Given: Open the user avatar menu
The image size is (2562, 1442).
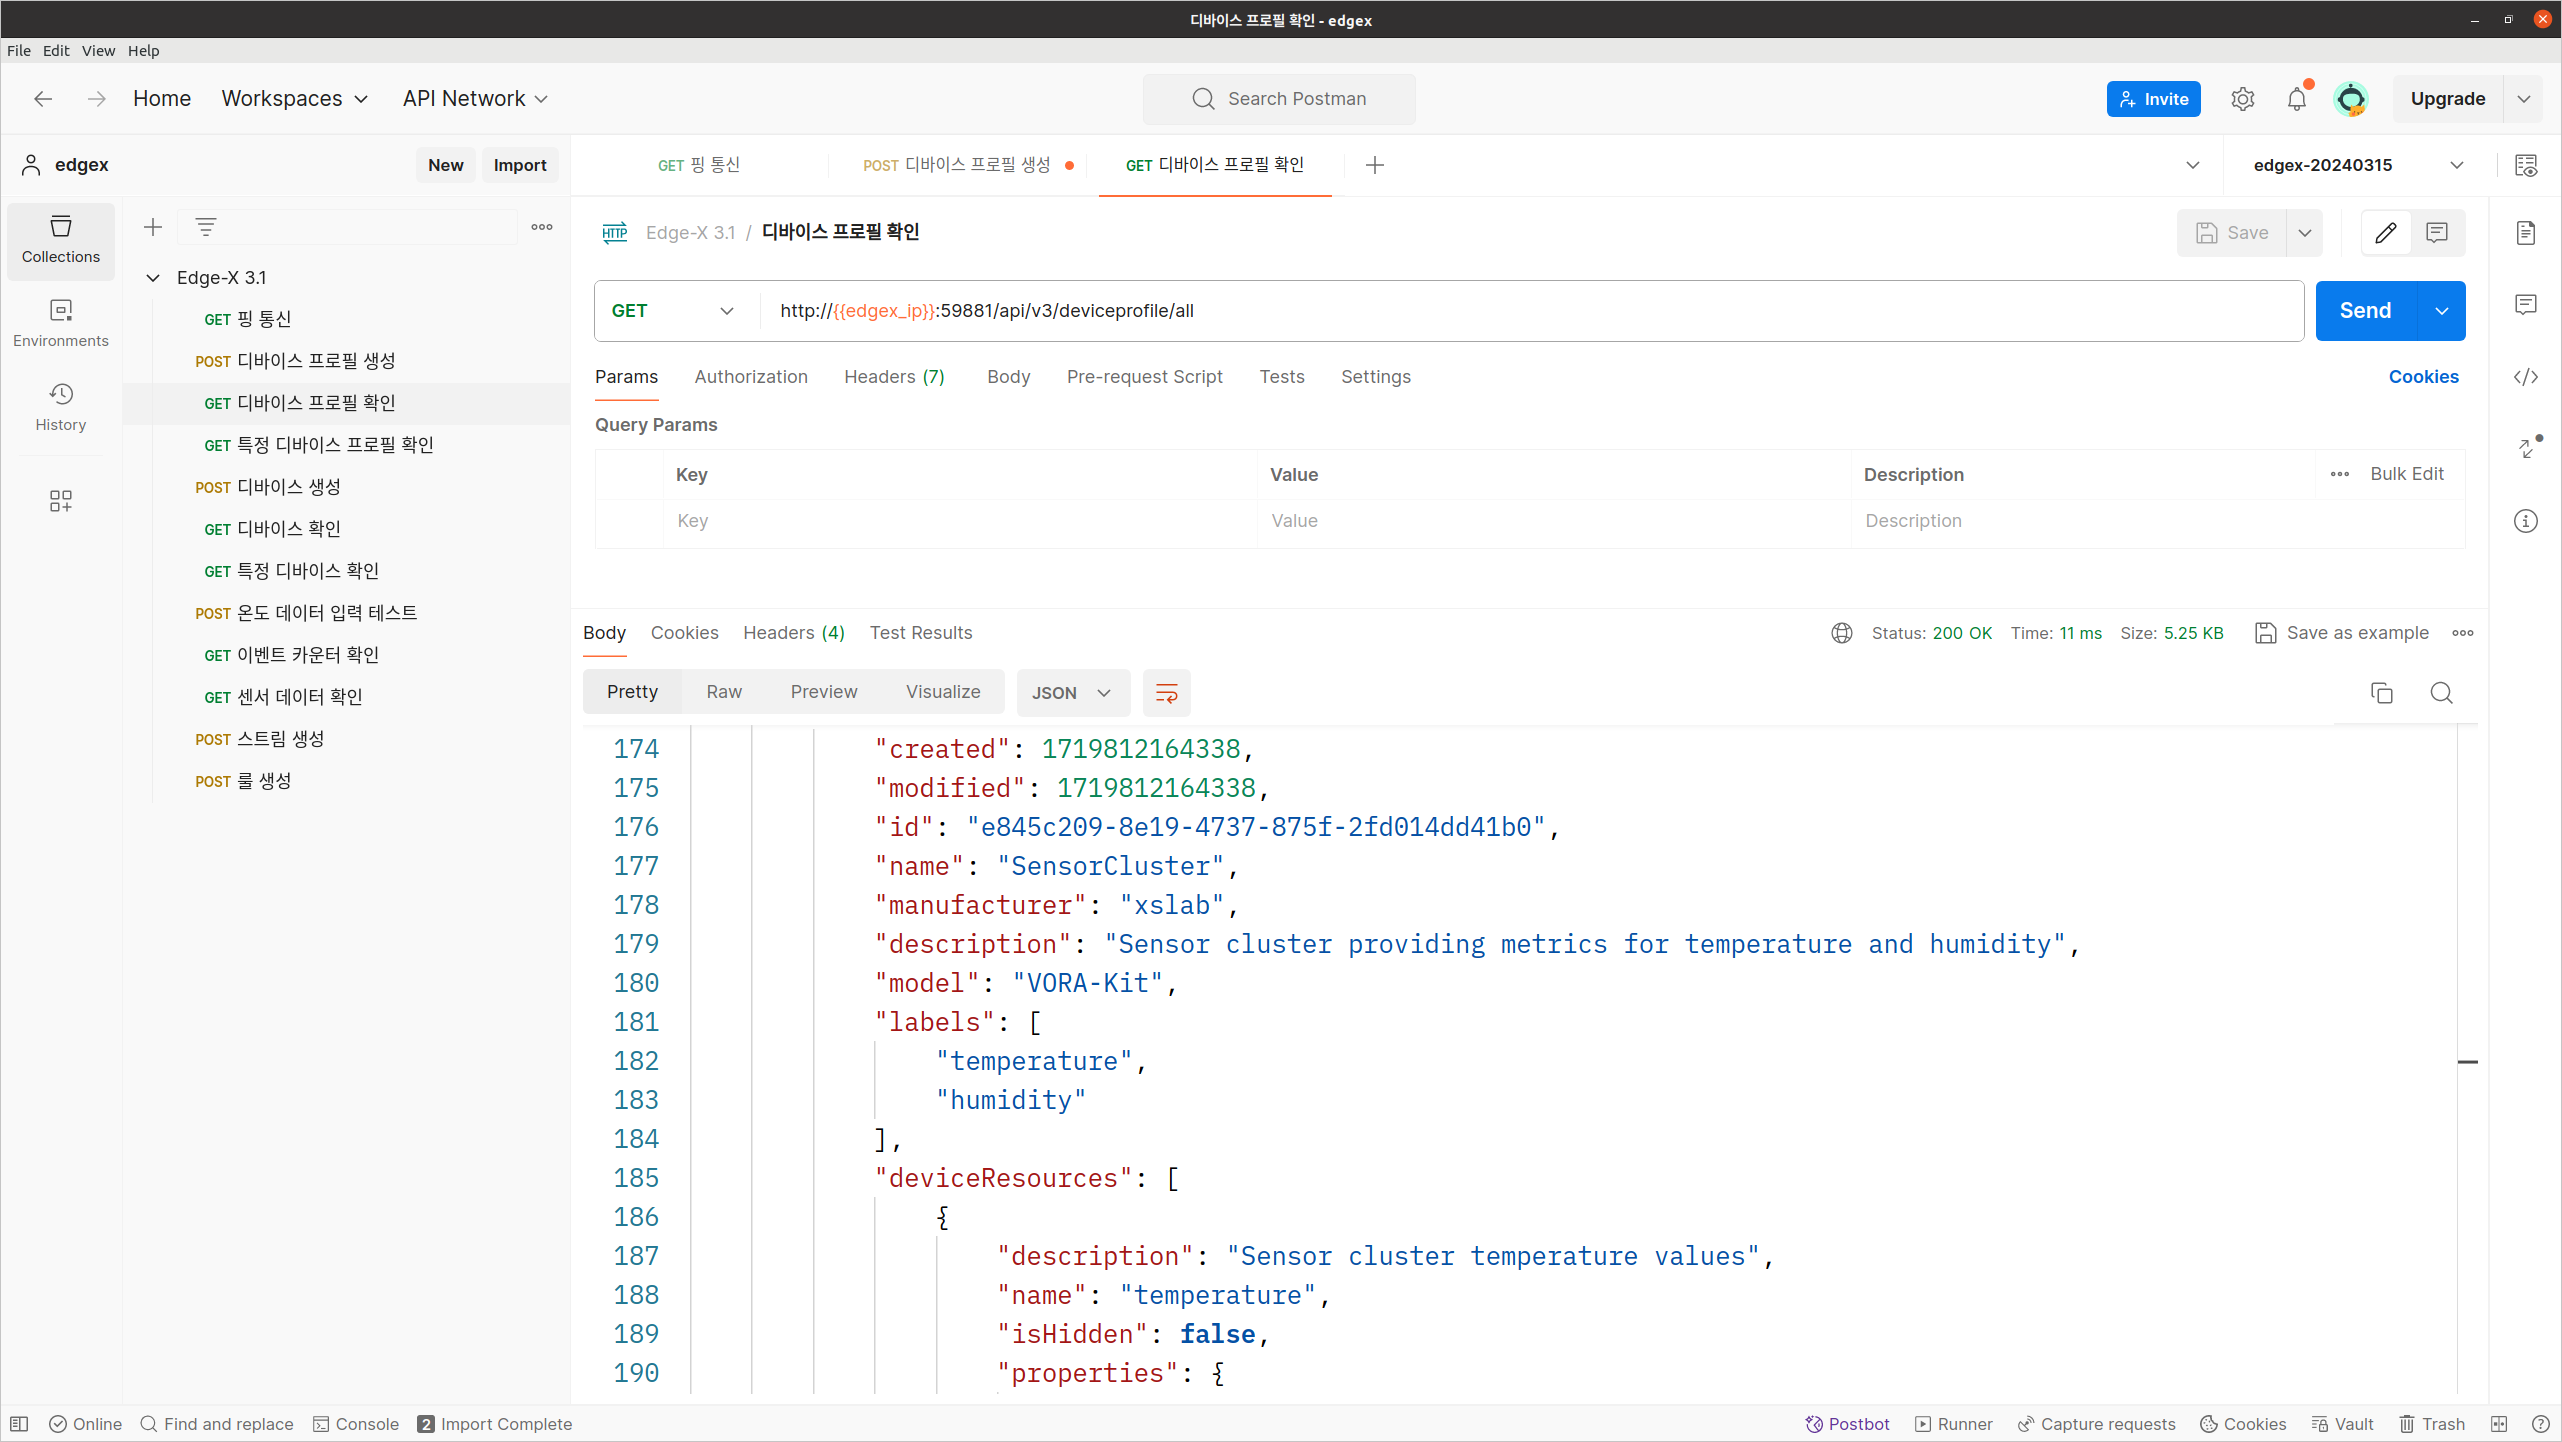Looking at the screenshot, I should tap(2350, 99).
